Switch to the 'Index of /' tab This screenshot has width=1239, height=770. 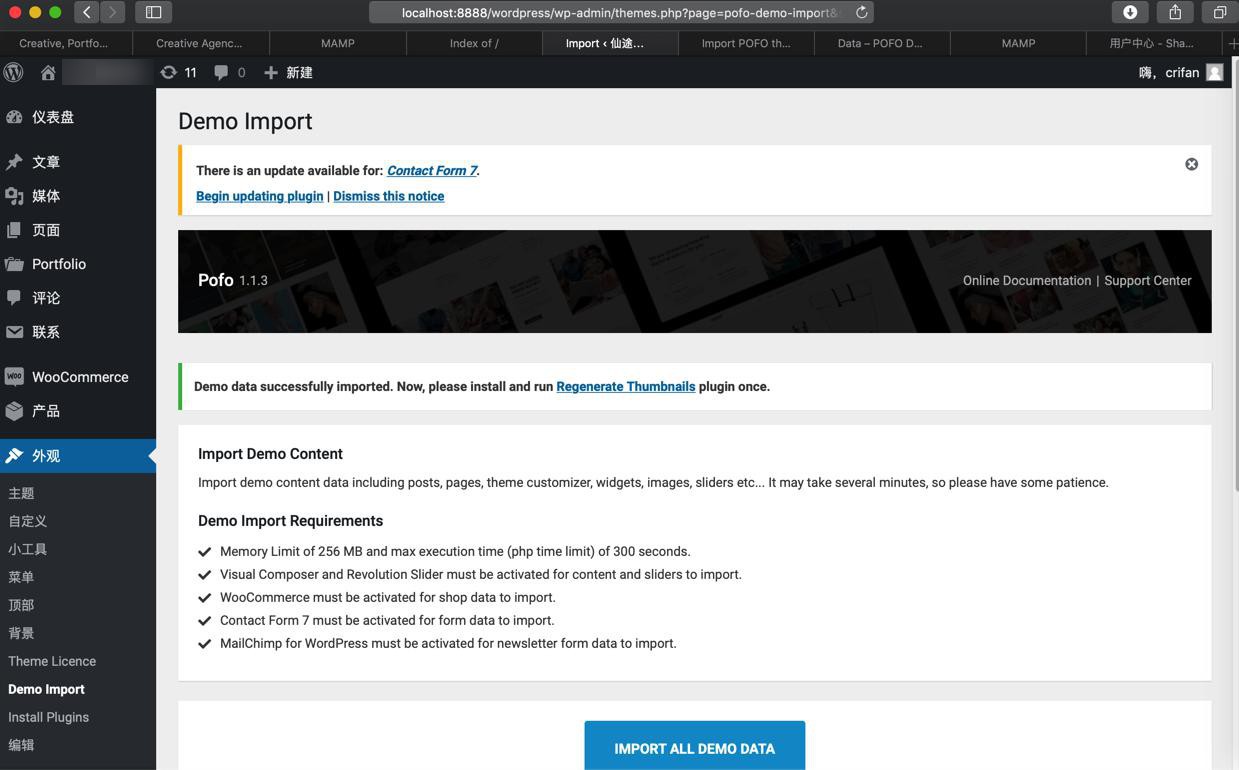[474, 43]
